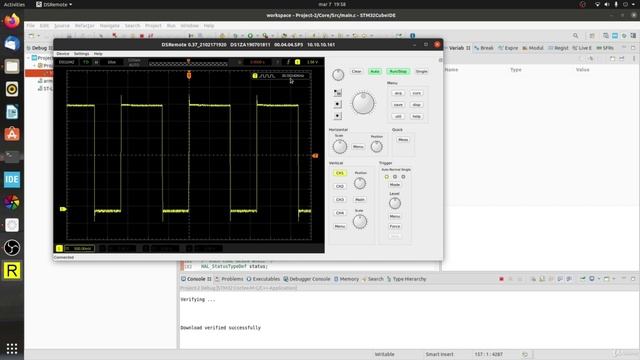Click the small knob left of Clear
Viewport: 640px width, 360px height.
tap(338, 75)
